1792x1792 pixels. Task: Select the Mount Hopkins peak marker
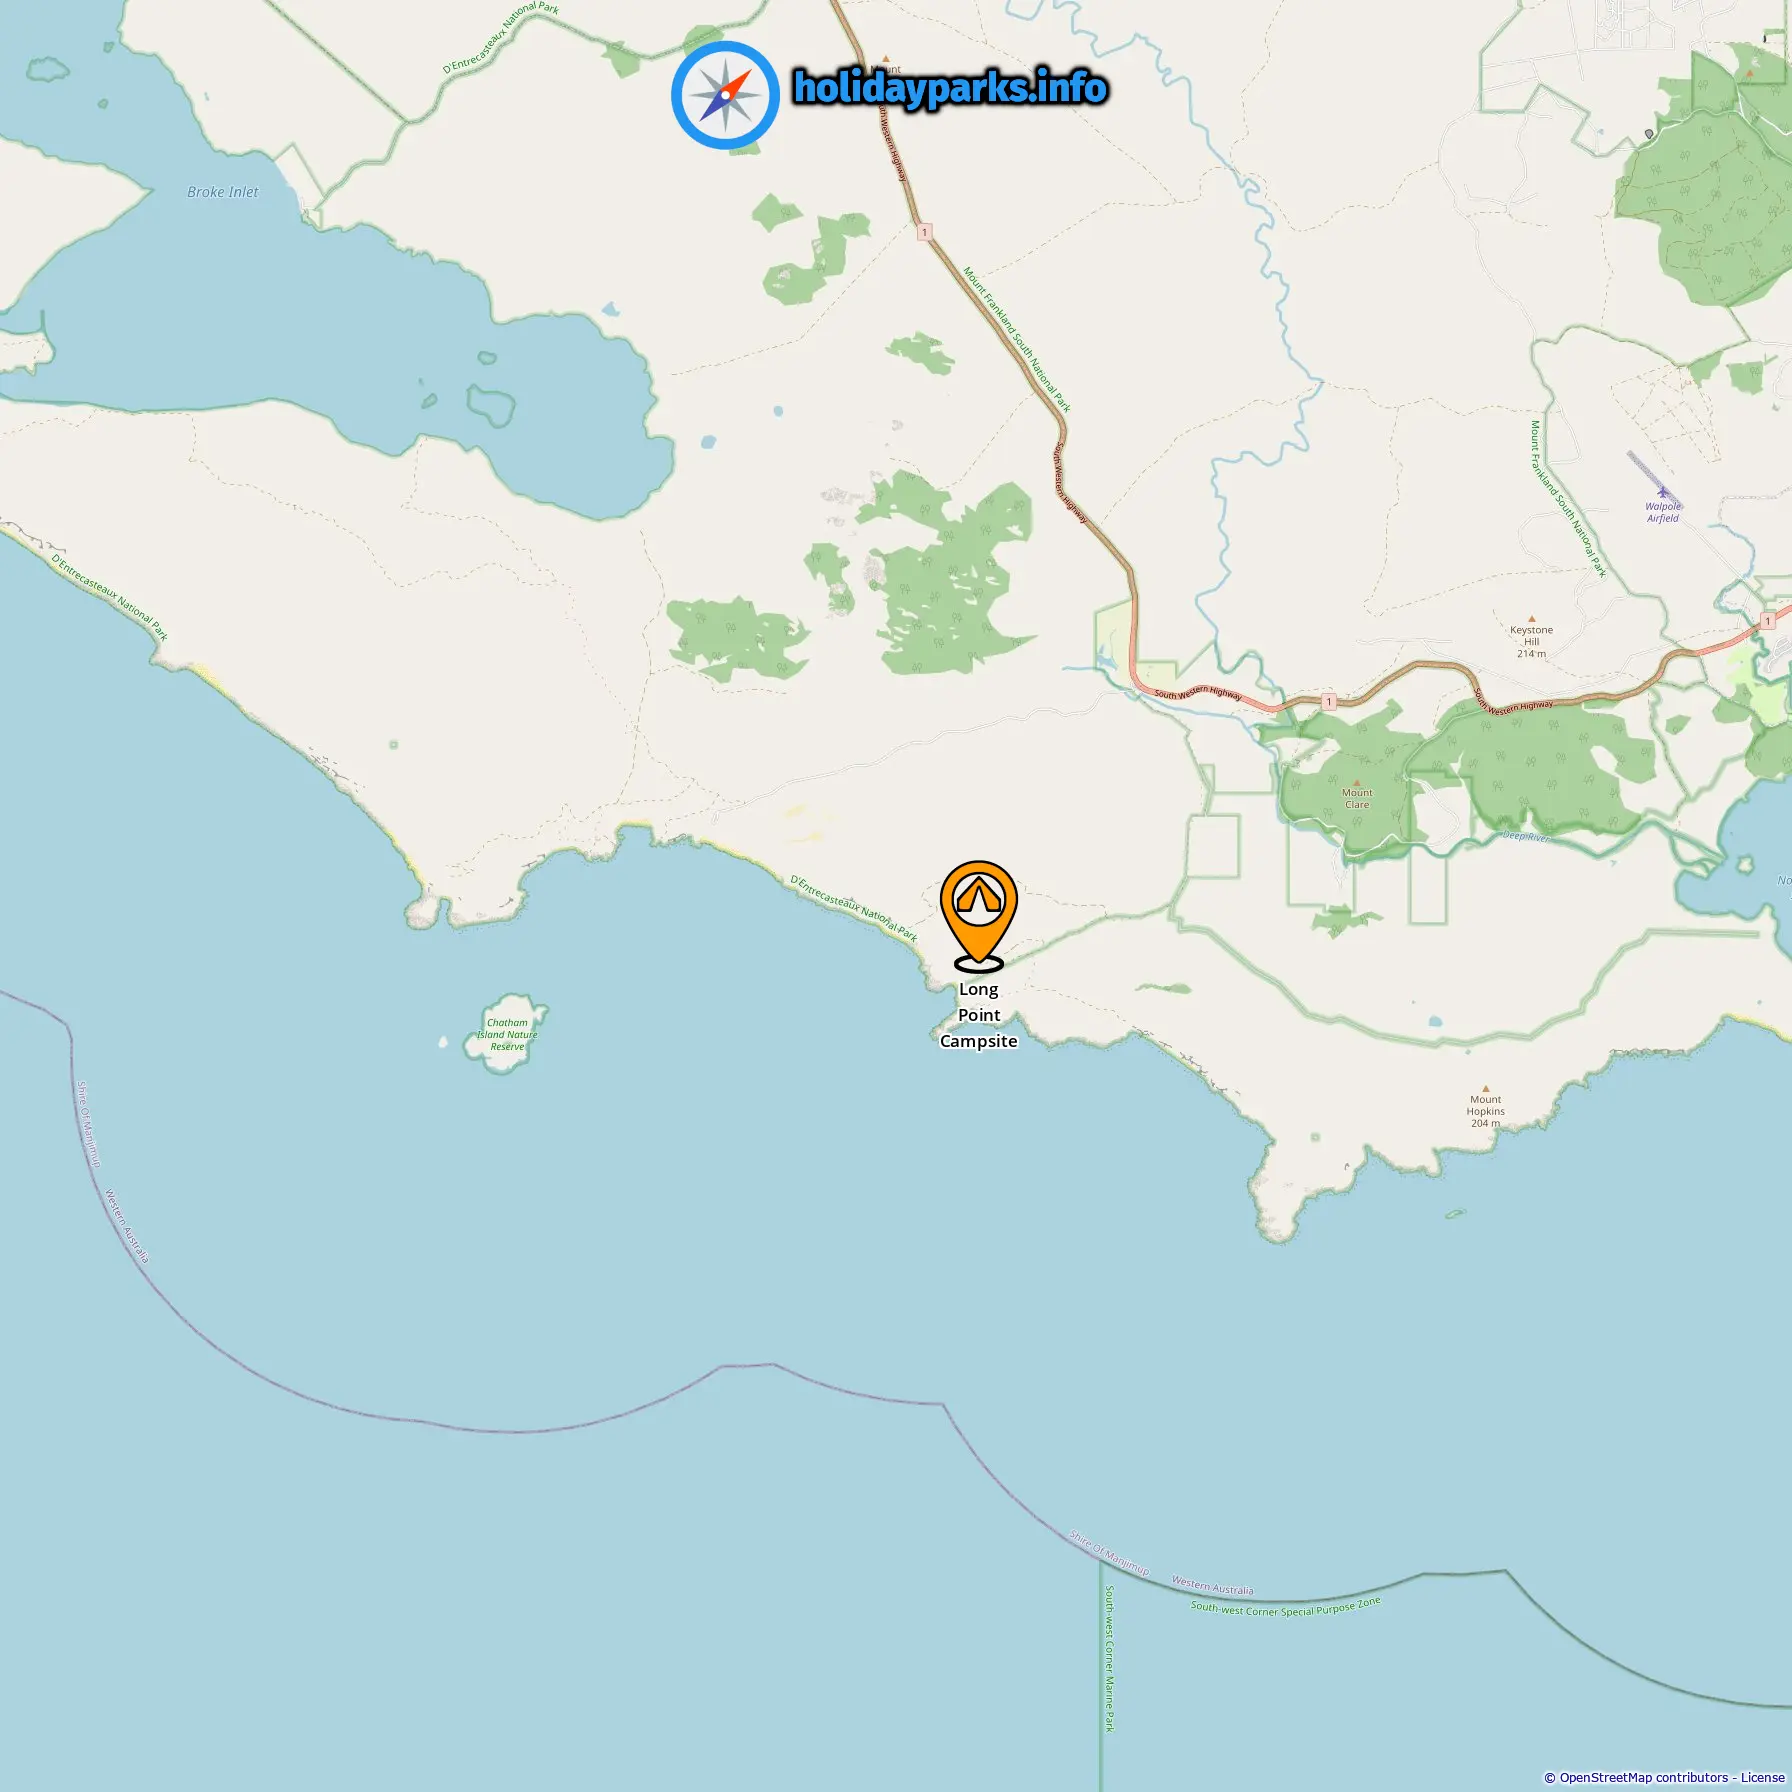point(1486,1088)
